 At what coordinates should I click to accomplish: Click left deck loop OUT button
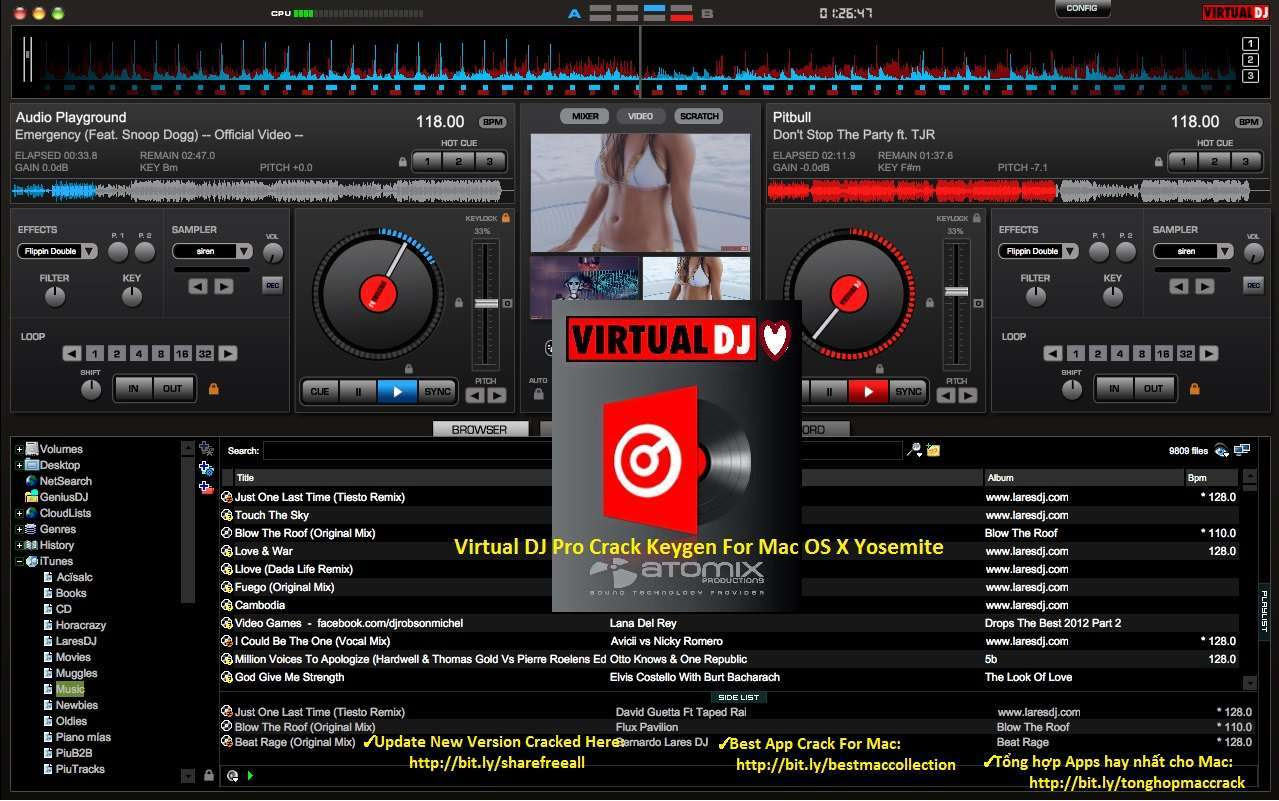173,388
